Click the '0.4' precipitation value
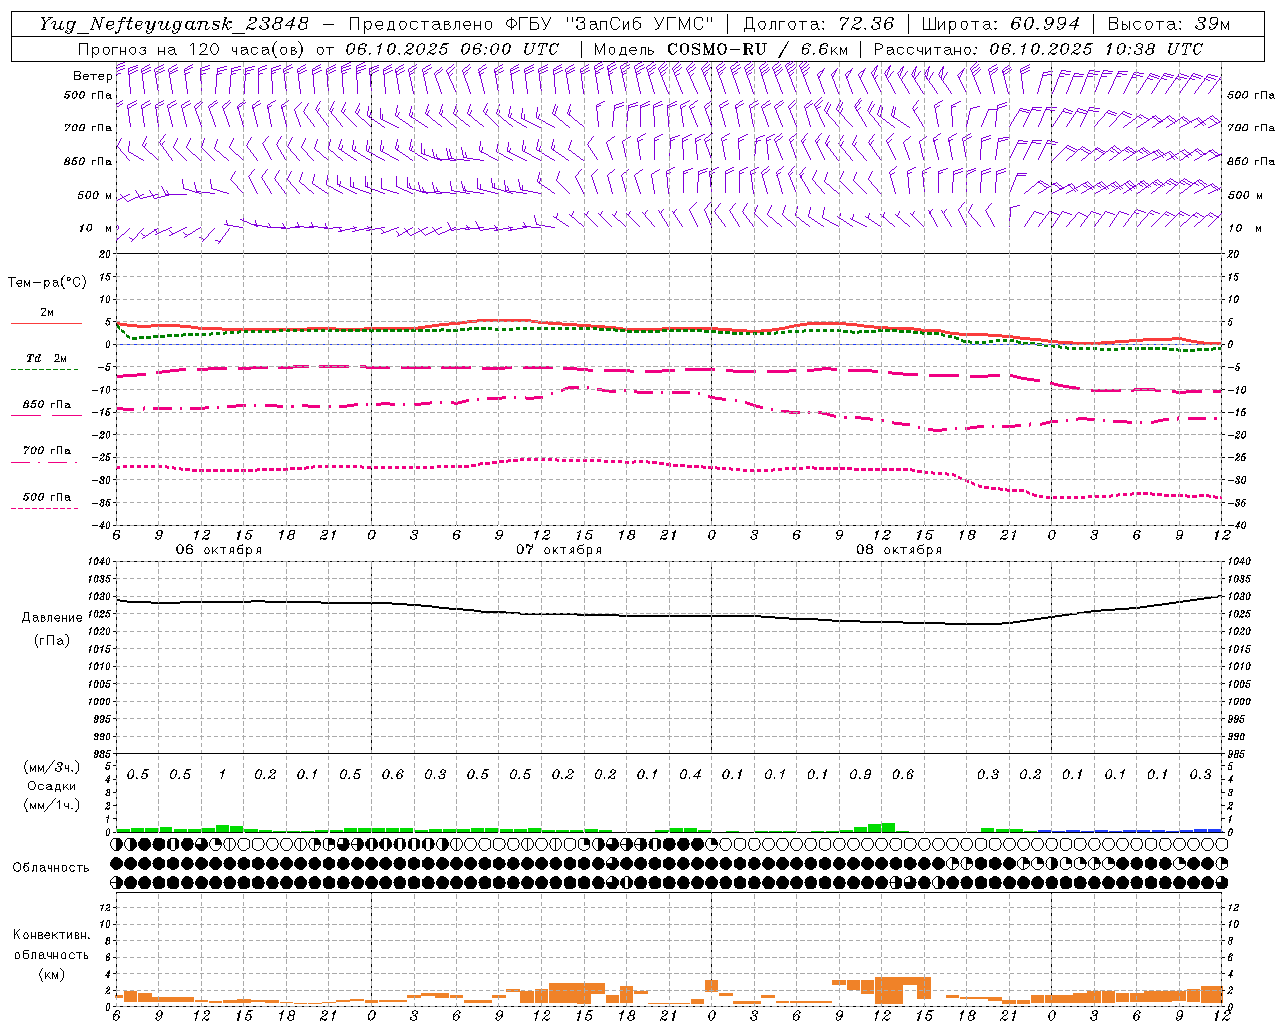This screenshot has width=1280, height=1024. (x=690, y=775)
